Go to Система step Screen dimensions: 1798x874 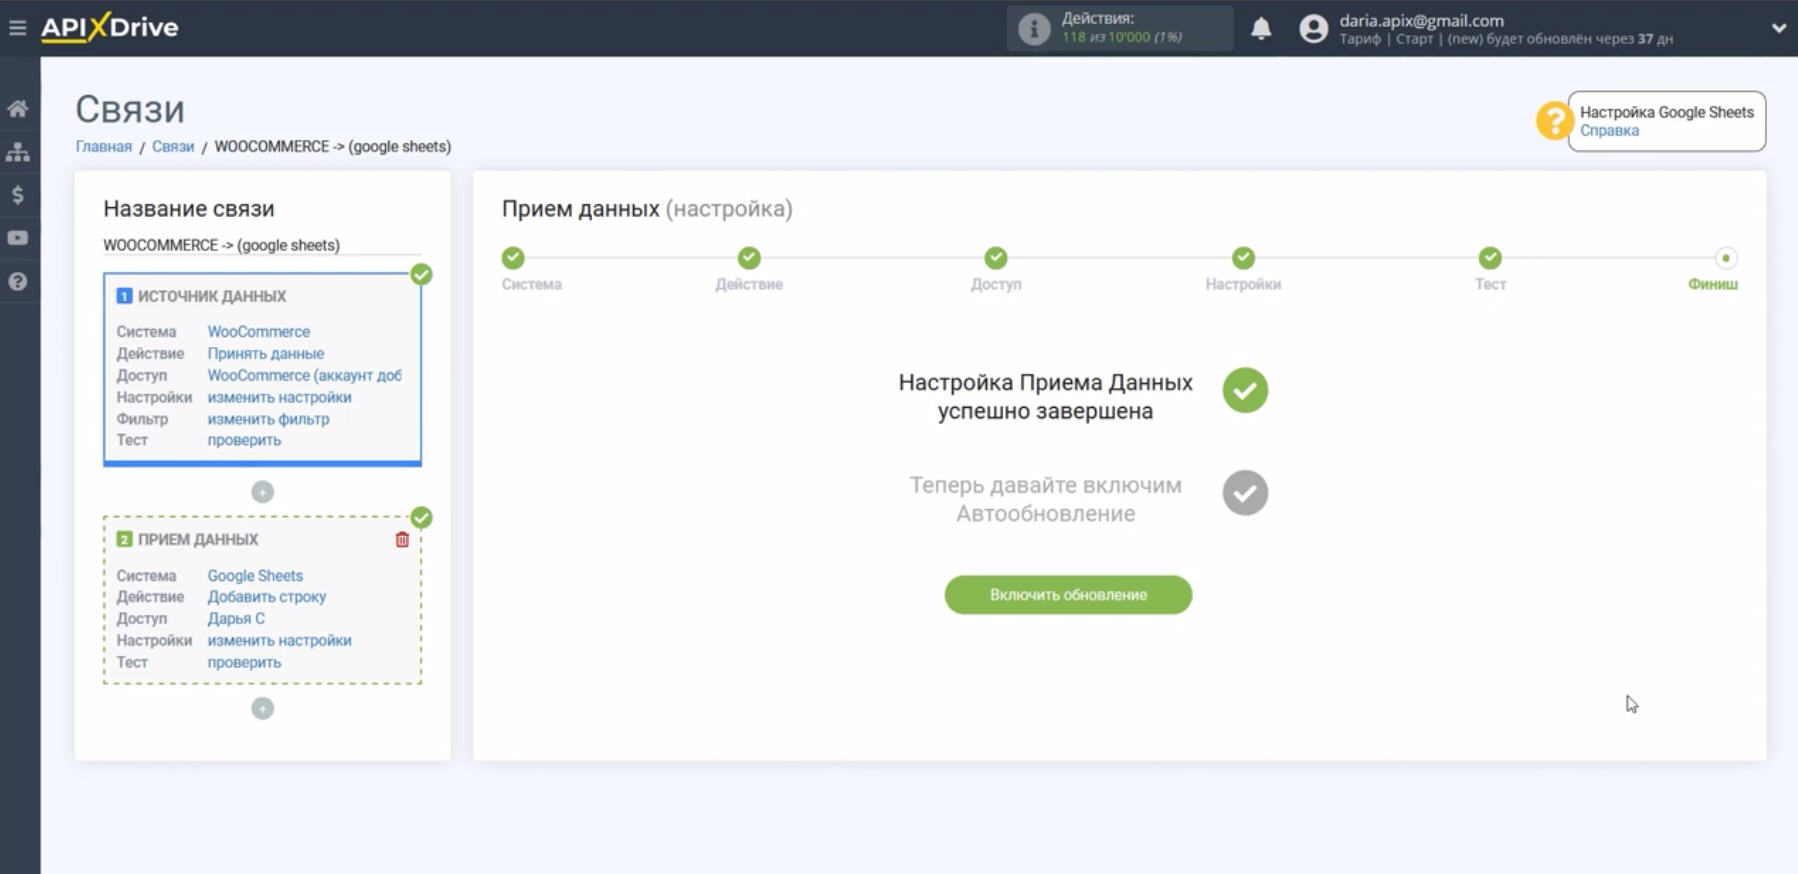513,258
